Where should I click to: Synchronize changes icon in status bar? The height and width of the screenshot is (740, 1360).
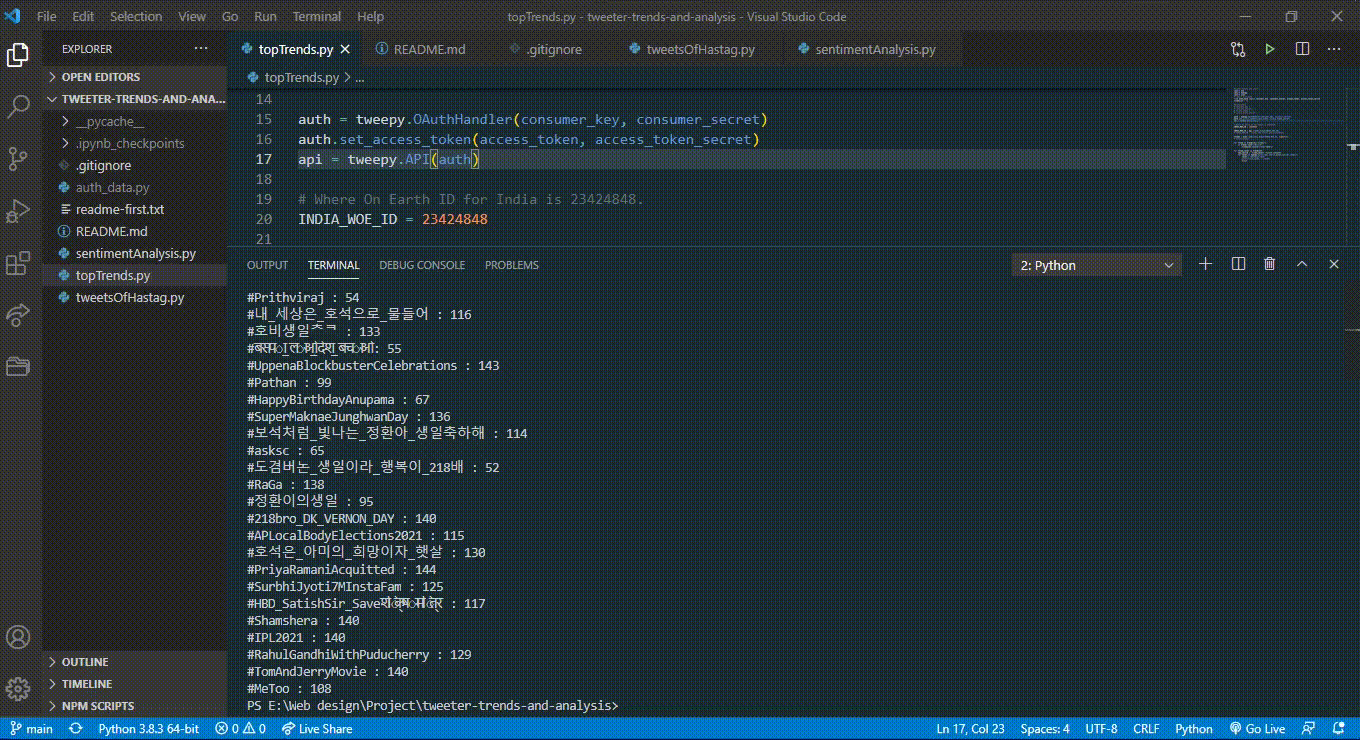click(x=75, y=729)
